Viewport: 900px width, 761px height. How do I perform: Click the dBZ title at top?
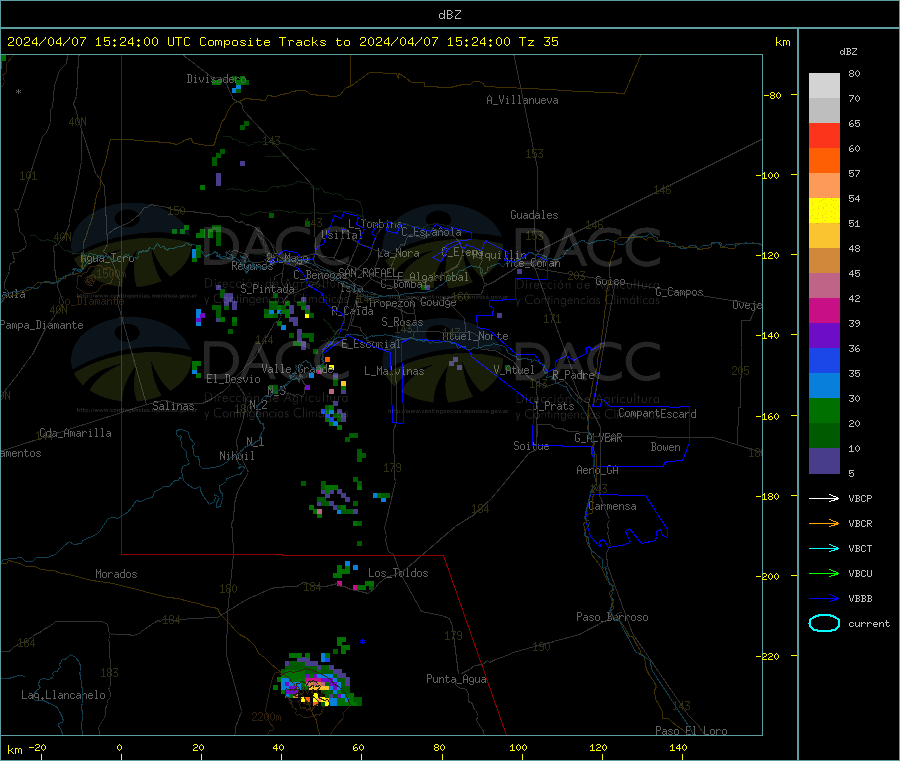tap(449, 15)
